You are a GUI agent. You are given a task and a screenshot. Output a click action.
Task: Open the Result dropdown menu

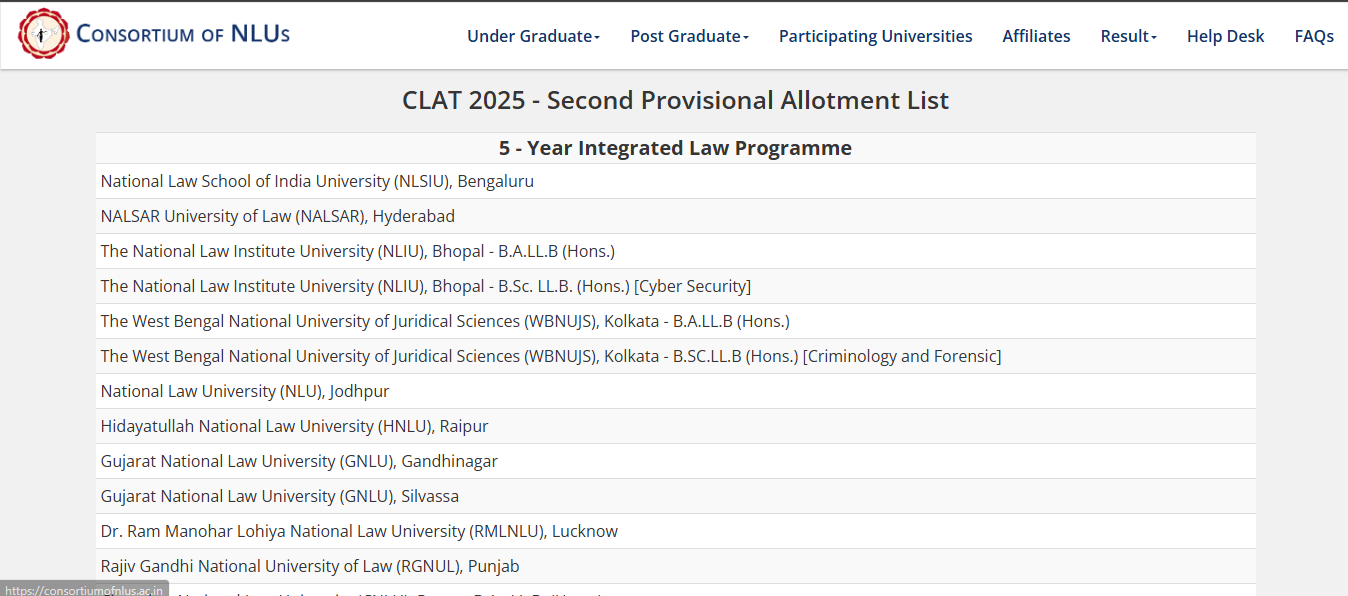pos(1128,36)
